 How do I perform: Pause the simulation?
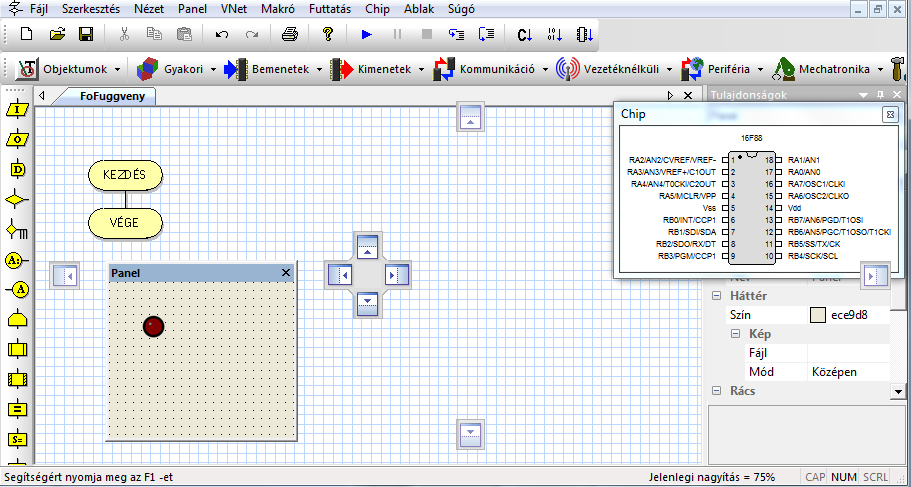point(397,34)
